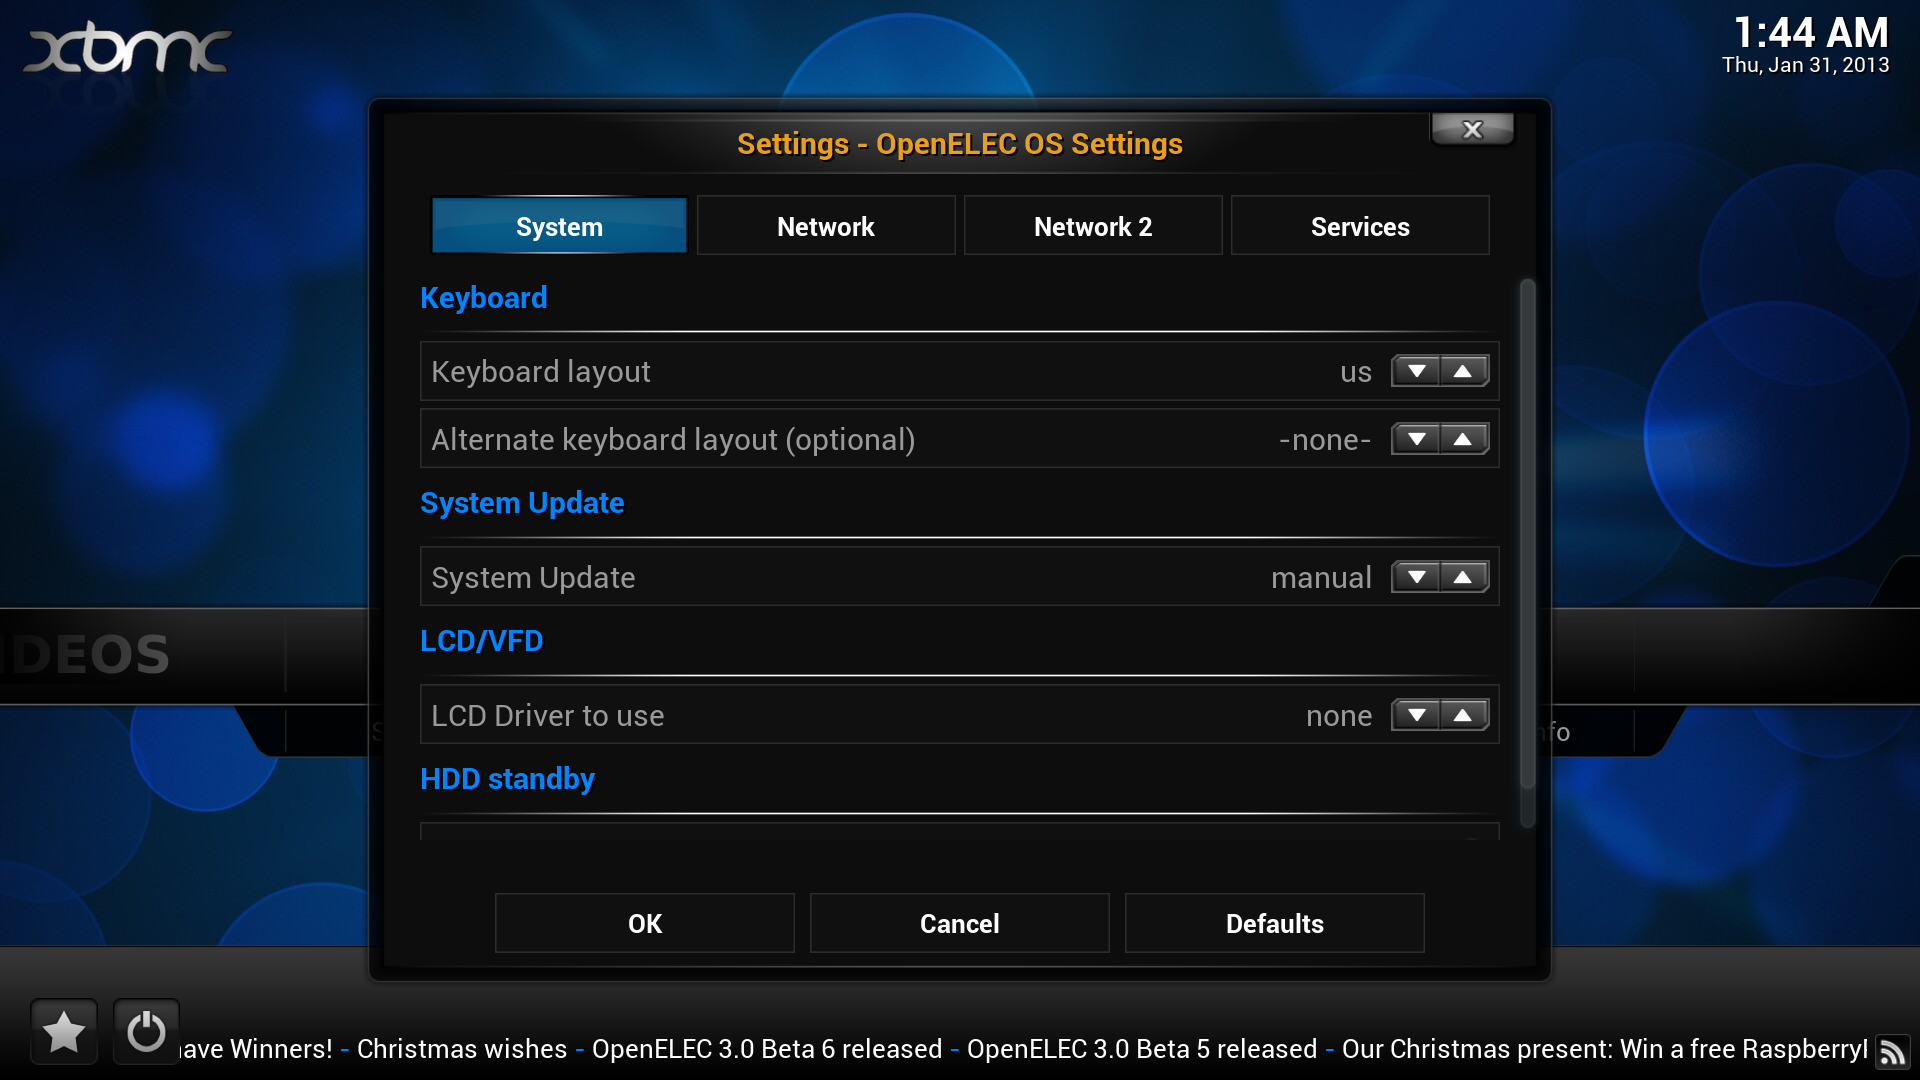Click the RSS feed icon
The image size is (1920, 1080).
click(1892, 1052)
